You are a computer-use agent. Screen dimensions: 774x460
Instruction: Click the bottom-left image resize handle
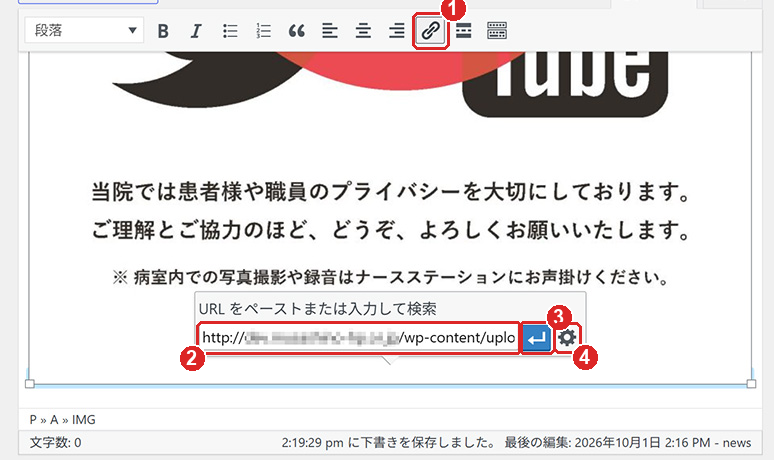30,384
